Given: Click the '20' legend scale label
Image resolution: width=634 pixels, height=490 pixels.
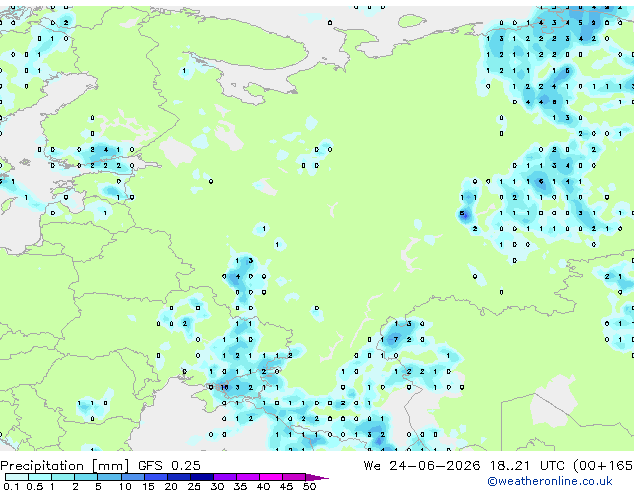Looking at the screenshot, I should [171, 486].
